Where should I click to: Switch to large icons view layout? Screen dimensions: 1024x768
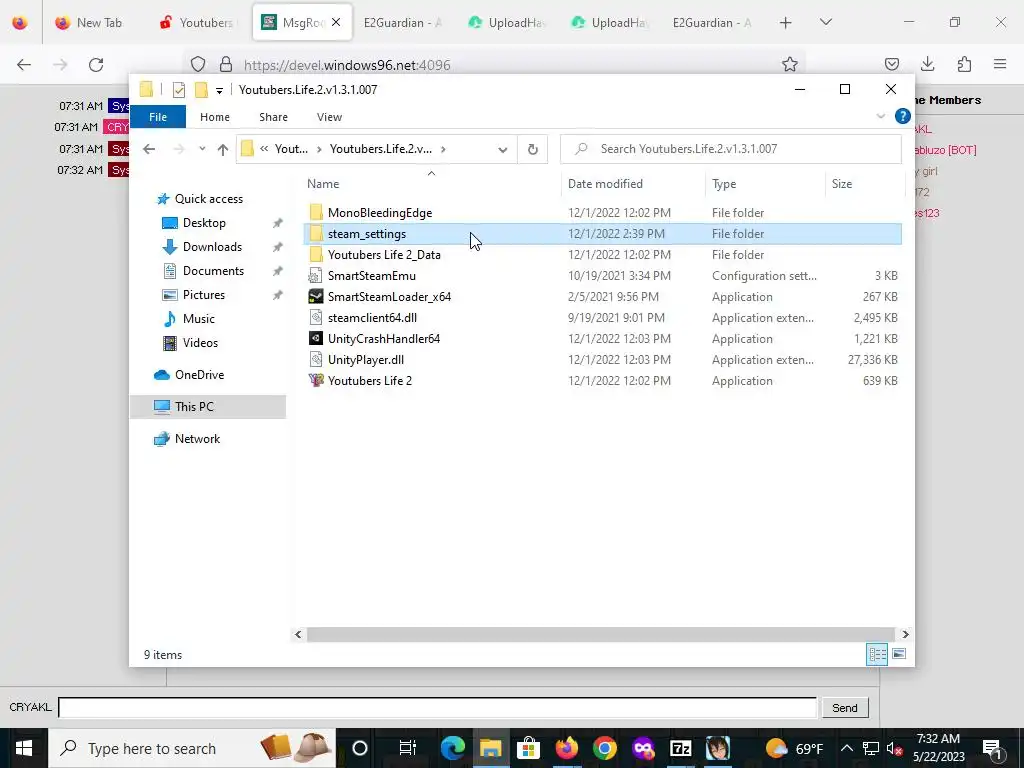point(899,654)
